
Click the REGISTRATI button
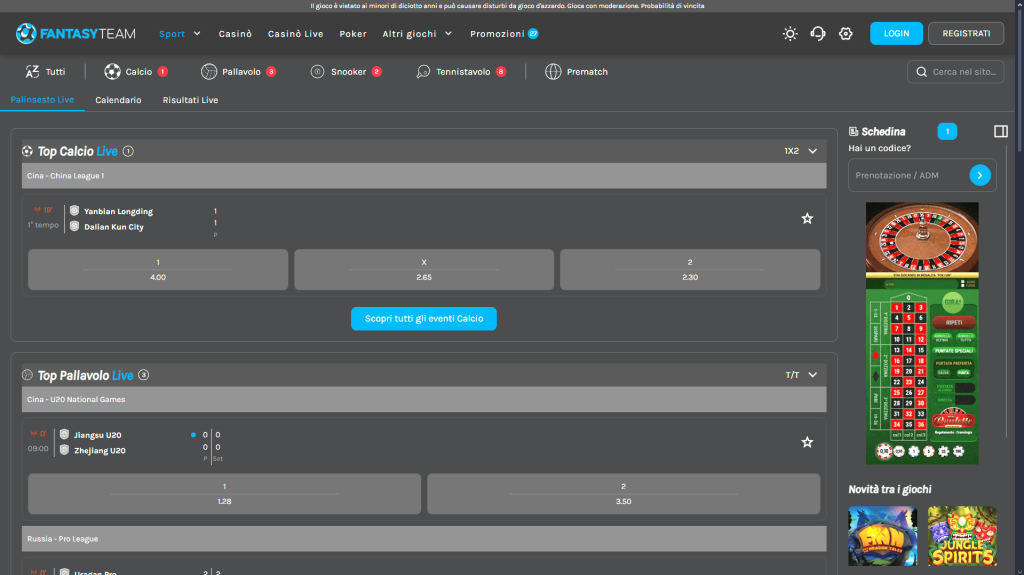966,33
